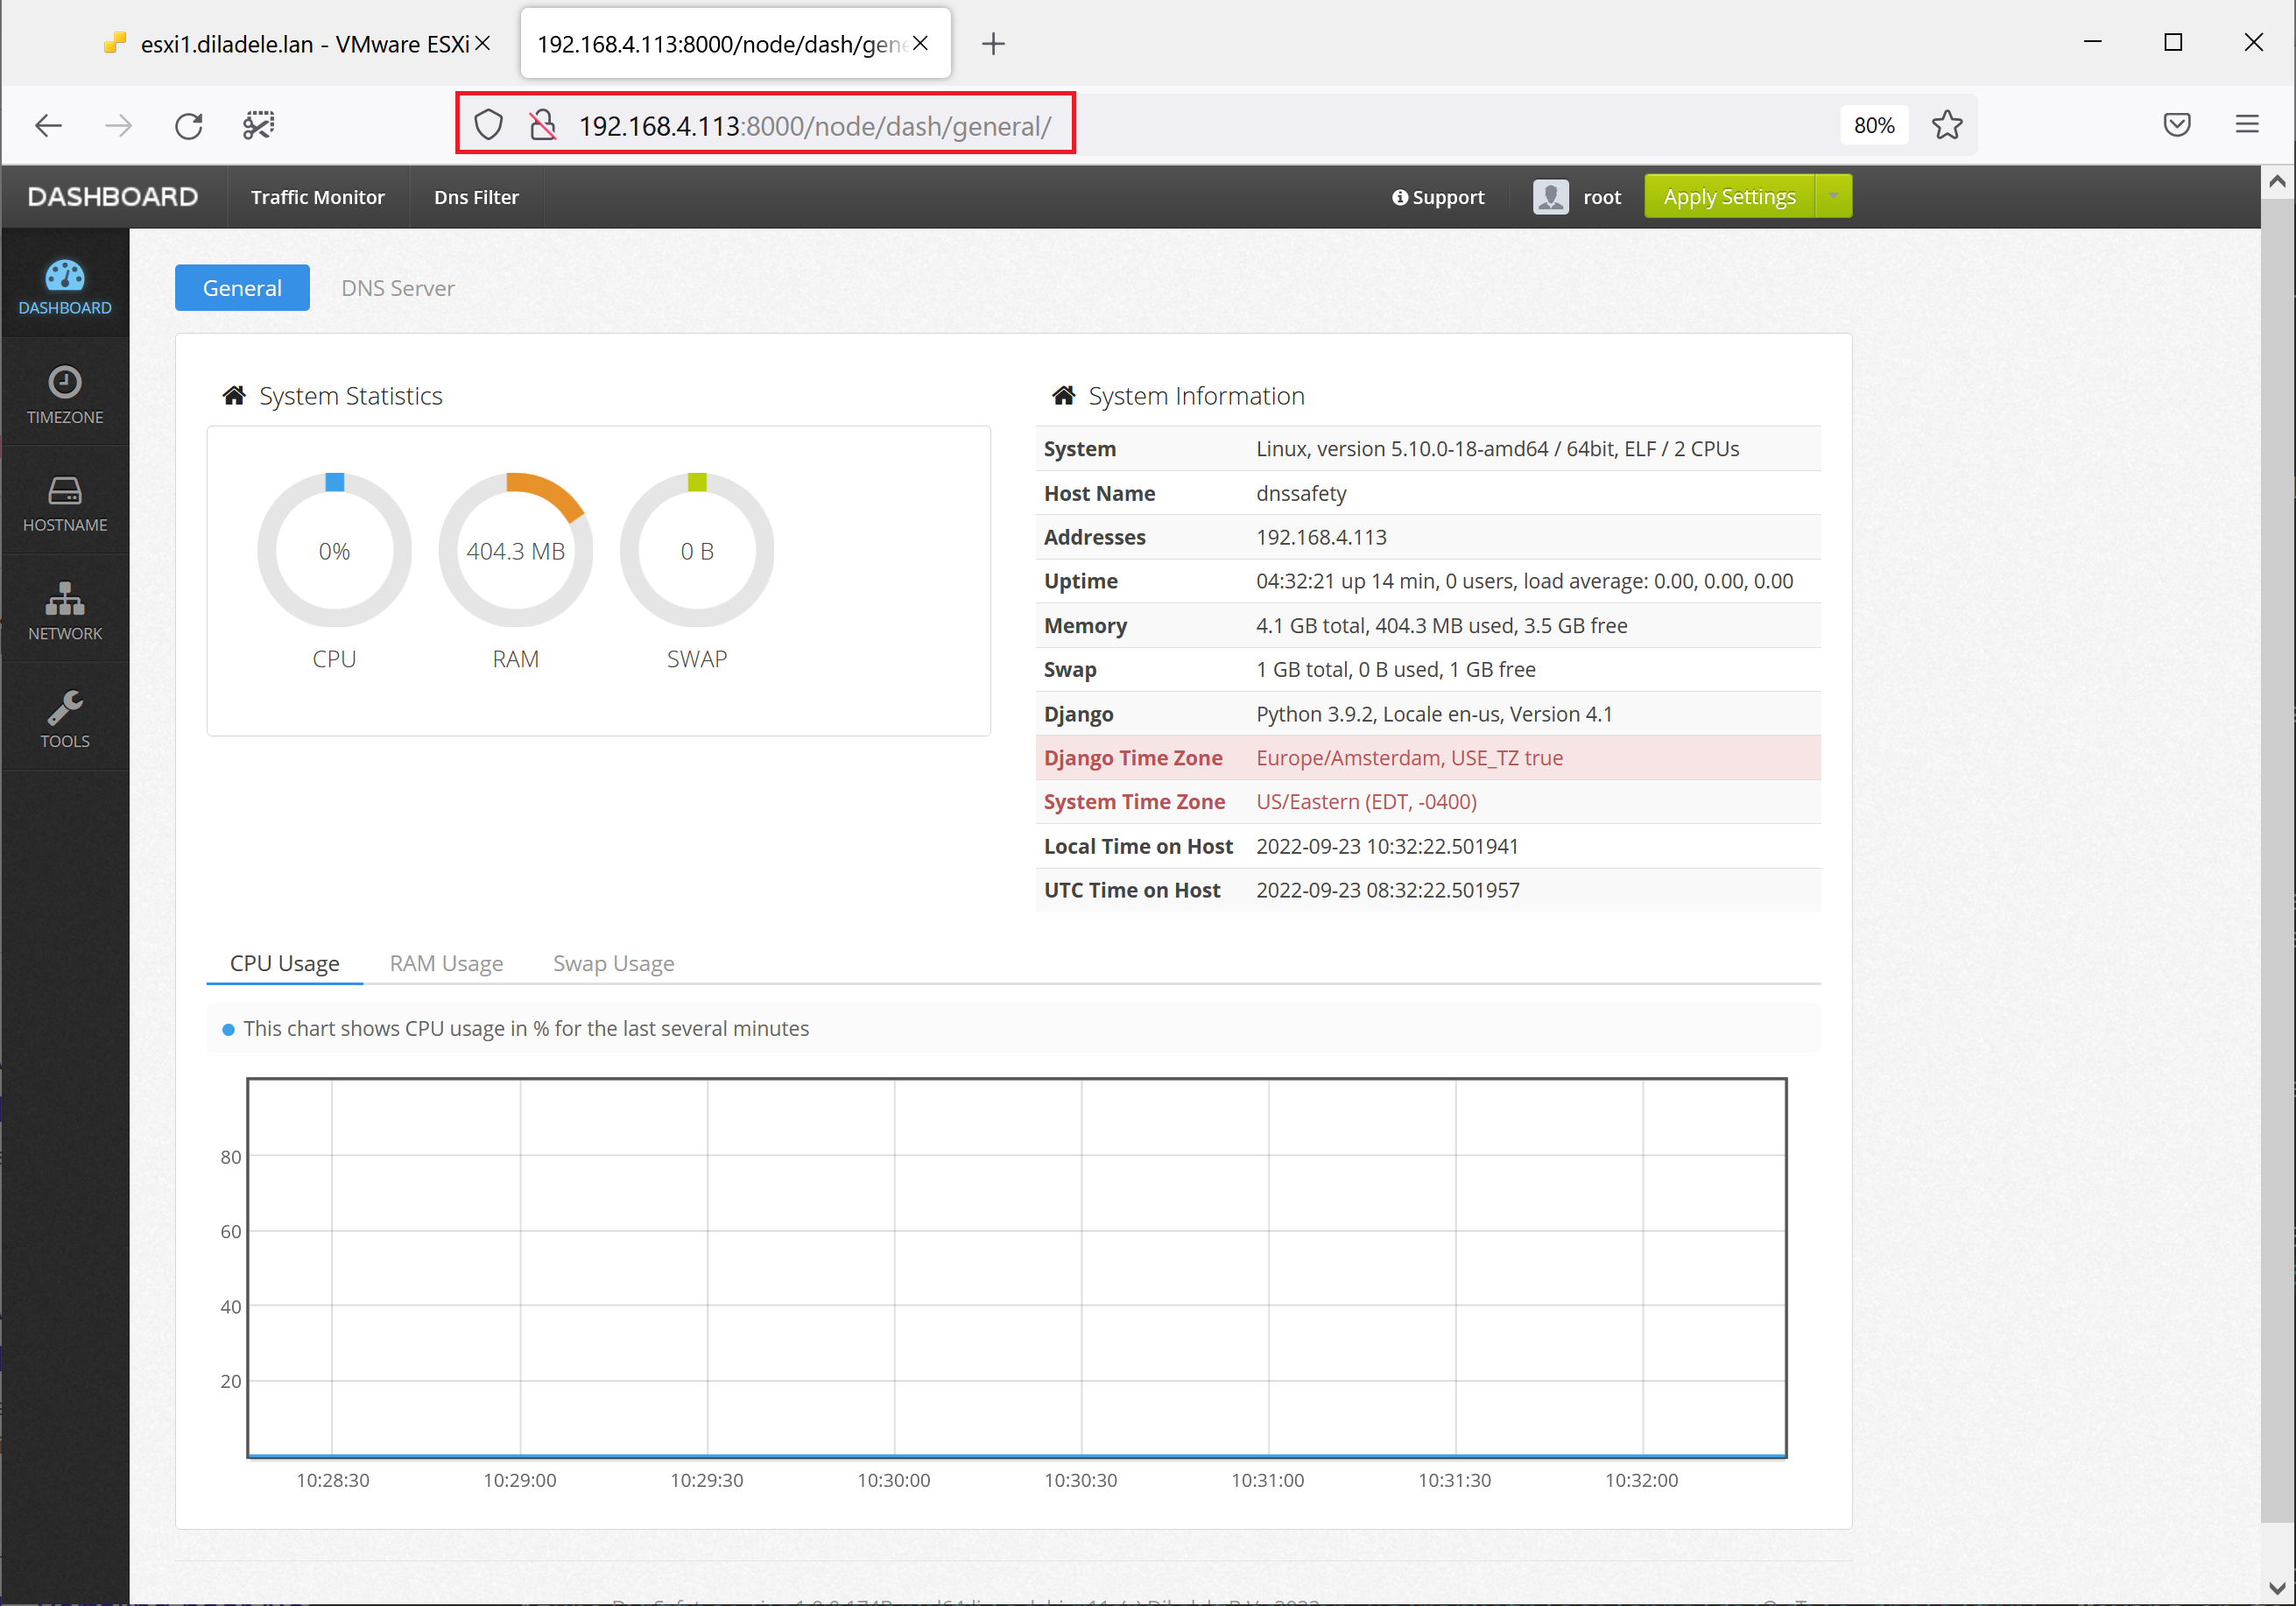Reload the current page
This screenshot has height=1606, width=2296.
pos(188,126)
